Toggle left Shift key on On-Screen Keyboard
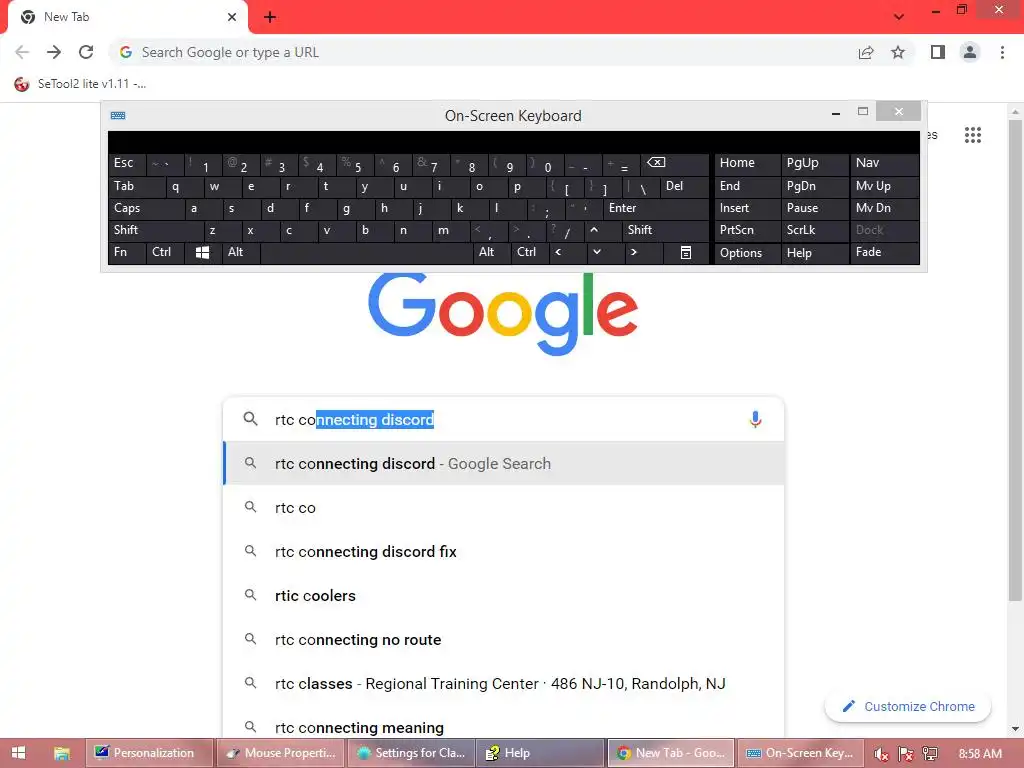This screenshot has height=768, width=1024. [x=155, y=230]
